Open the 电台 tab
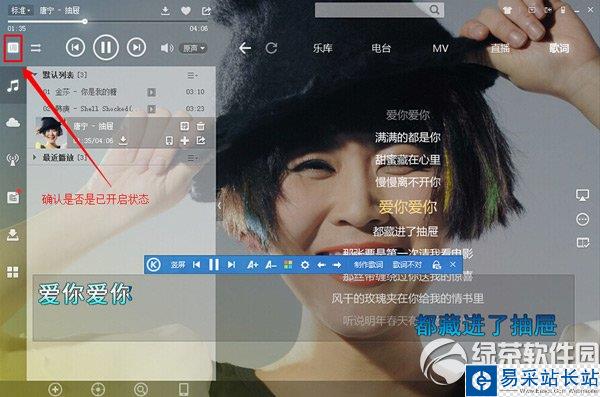 pyautogui.click(x=381, y=48)
